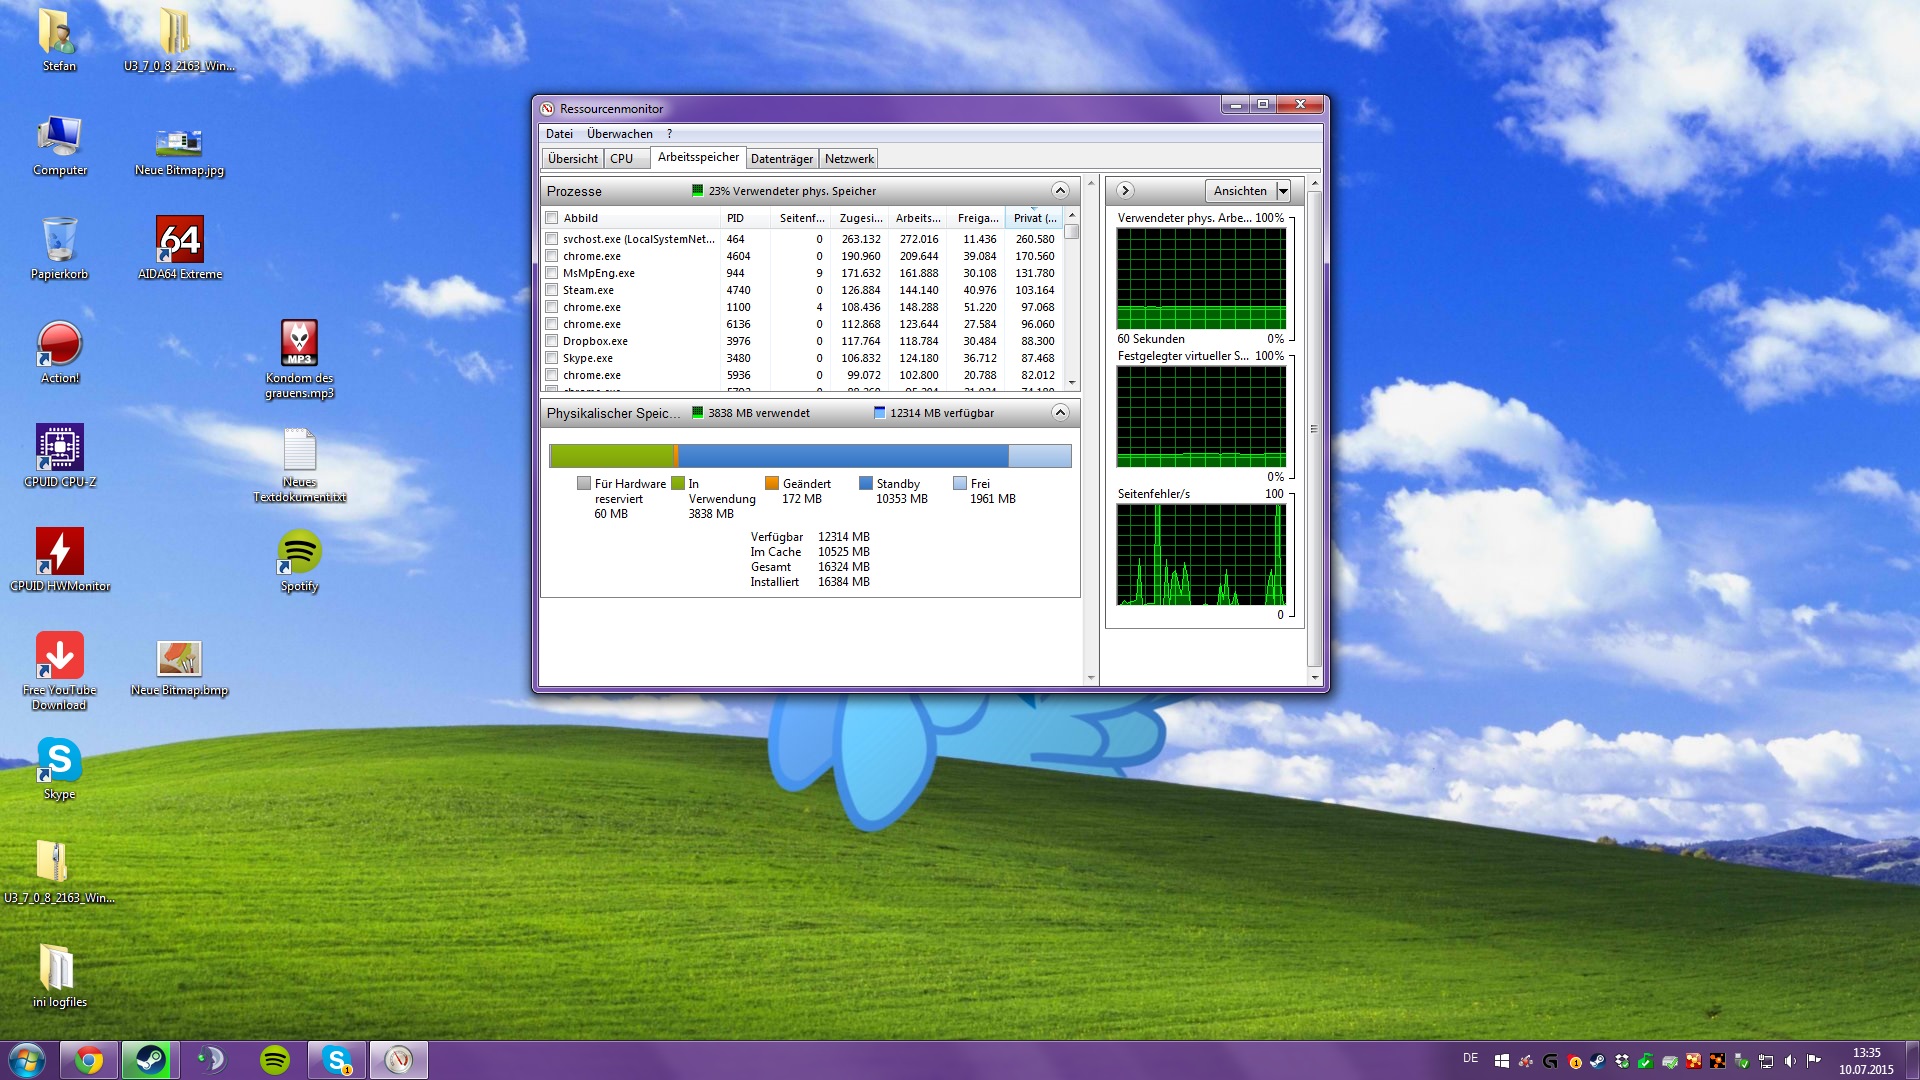Open Spotify desktop shortcut

click(299, 553)
